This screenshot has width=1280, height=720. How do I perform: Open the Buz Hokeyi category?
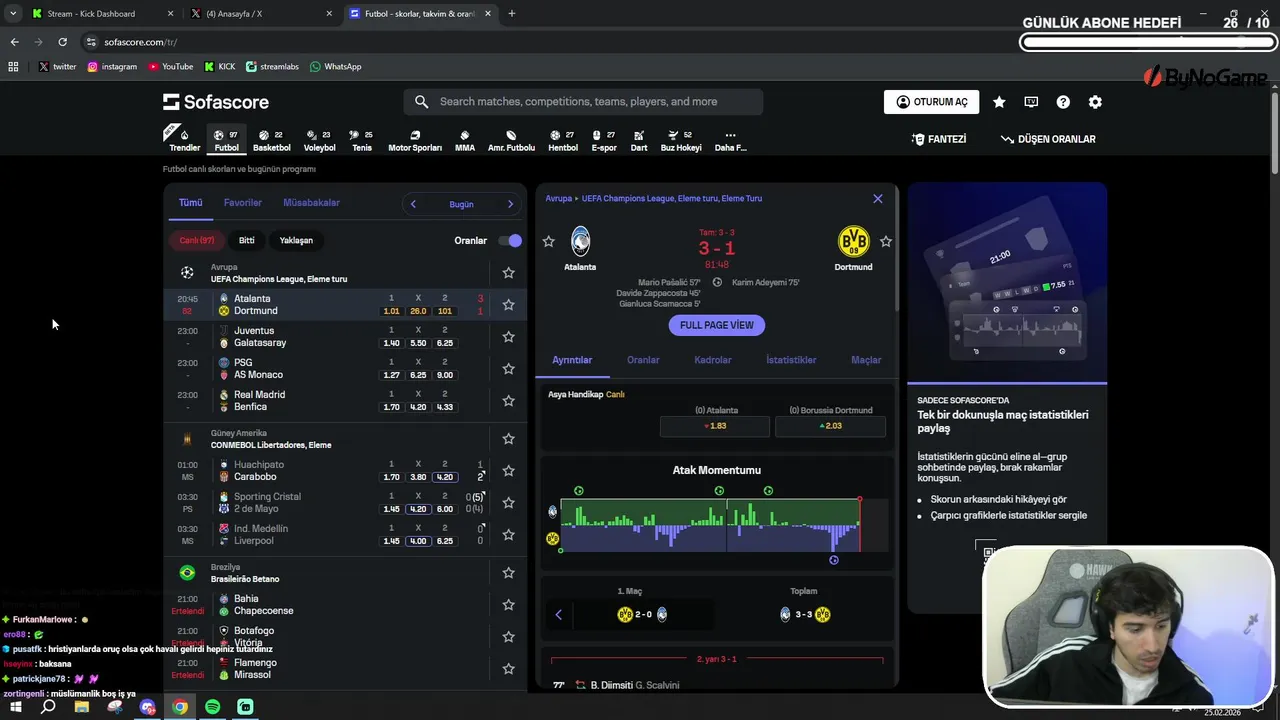(x=681, y=140)
